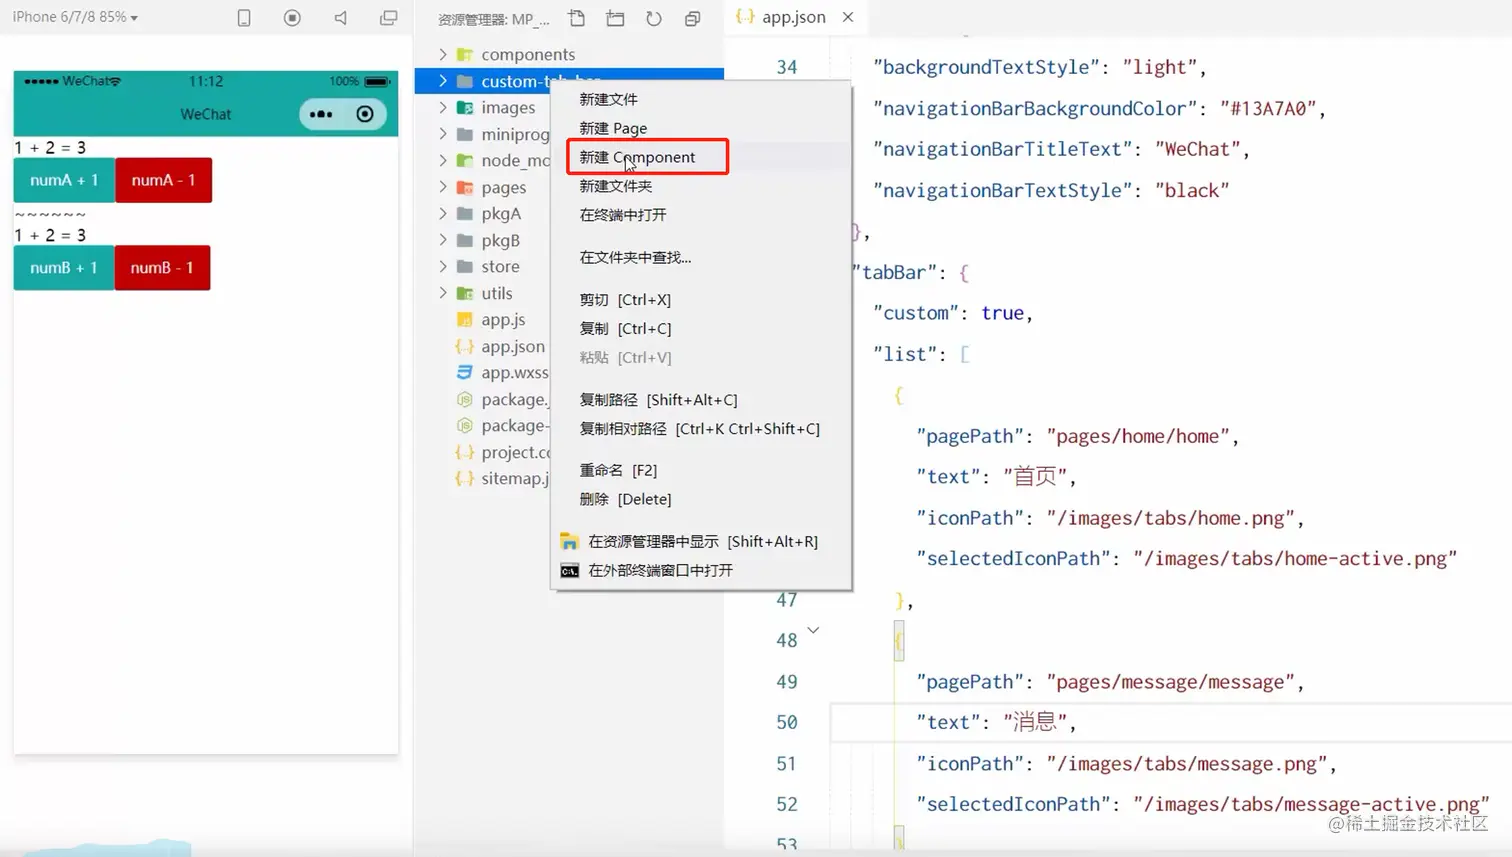Click the "消息" text value in editor
This screenshot has width=1512, height=857.
click(x=1035, y=722)
